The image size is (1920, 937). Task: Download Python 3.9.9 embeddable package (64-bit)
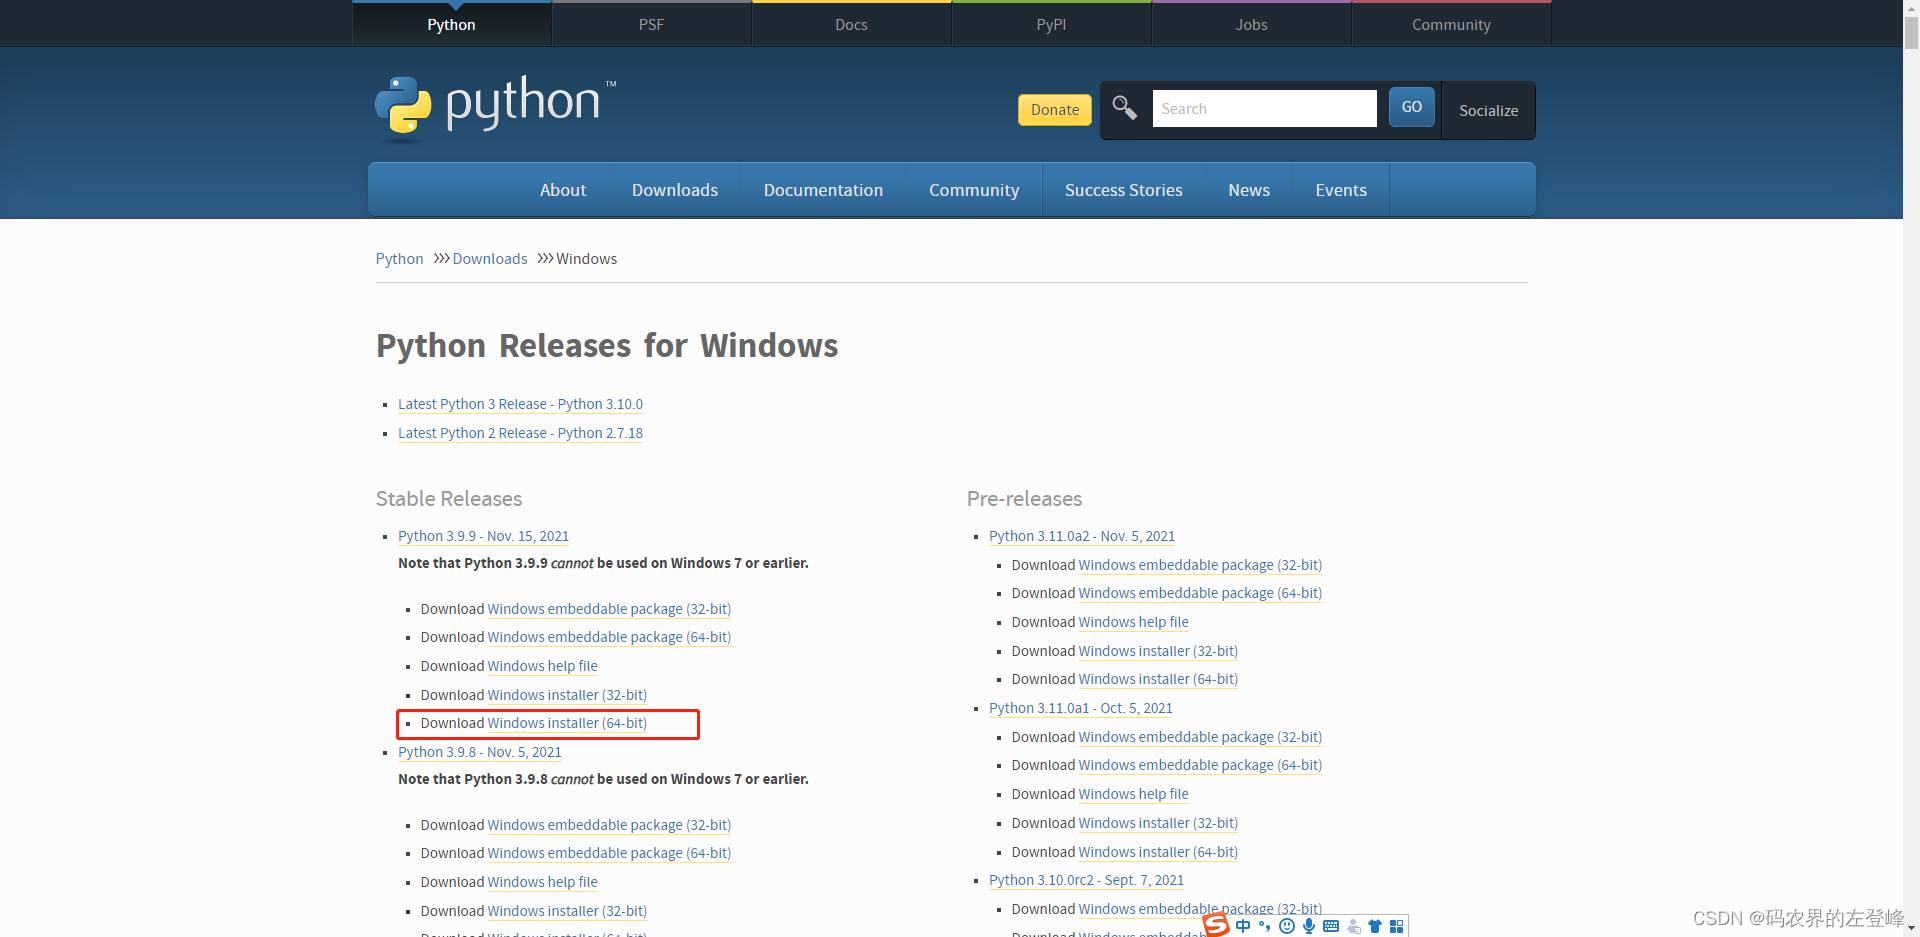(609, 637)
